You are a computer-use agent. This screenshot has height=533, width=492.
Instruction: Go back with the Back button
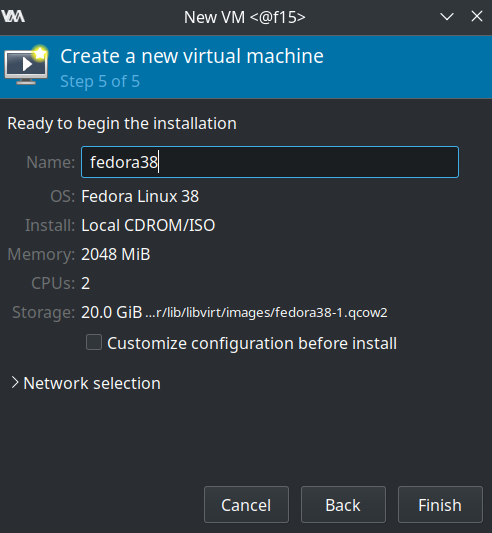pyautogui.click(x=343, y=504)
